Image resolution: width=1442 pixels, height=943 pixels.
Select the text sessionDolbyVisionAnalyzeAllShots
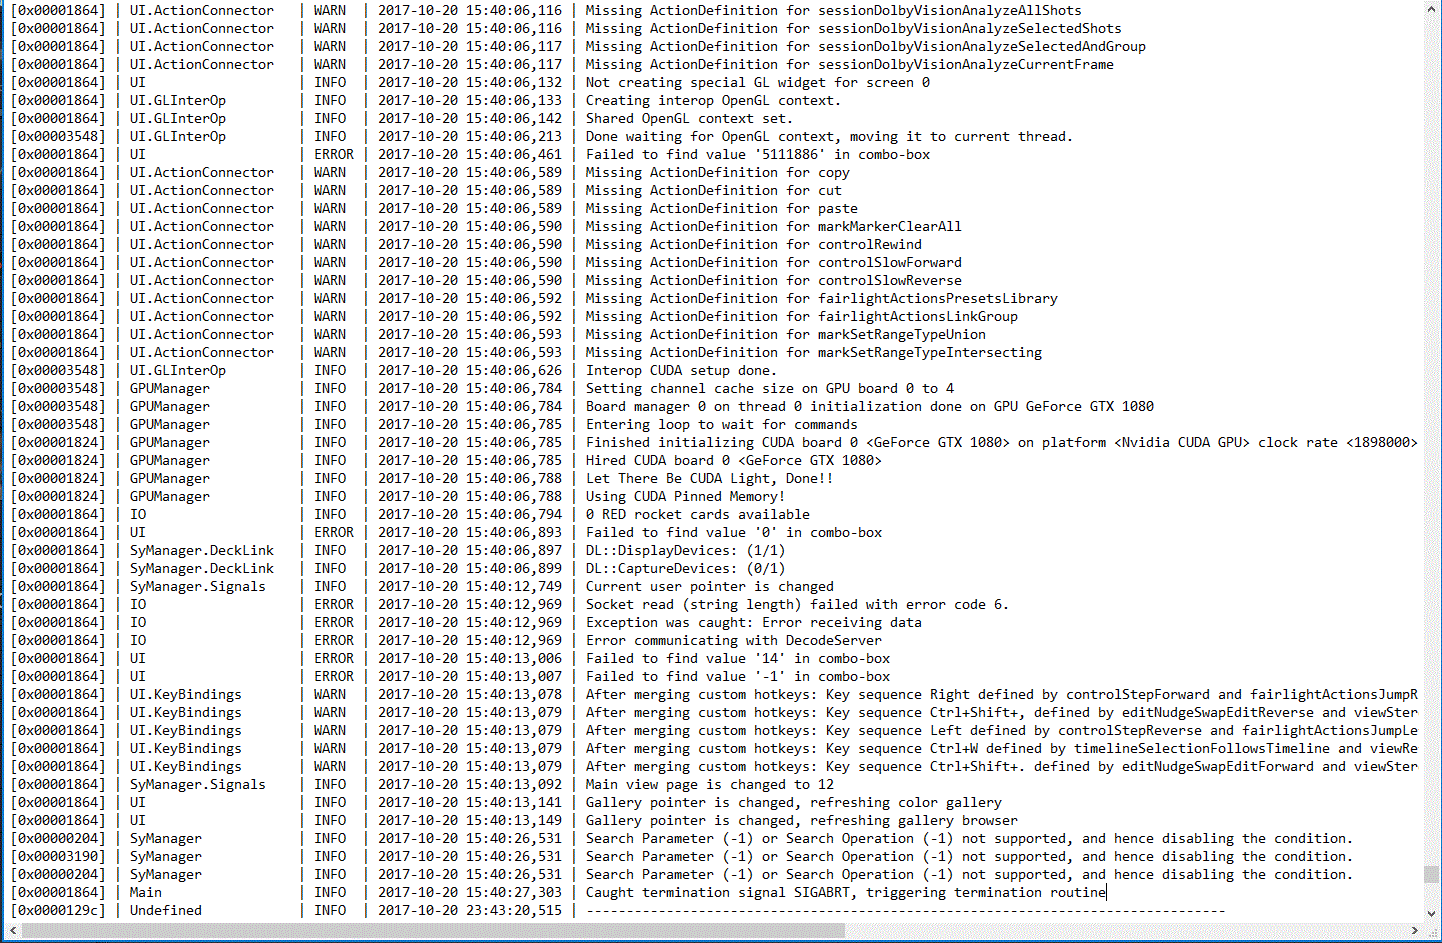950,10
